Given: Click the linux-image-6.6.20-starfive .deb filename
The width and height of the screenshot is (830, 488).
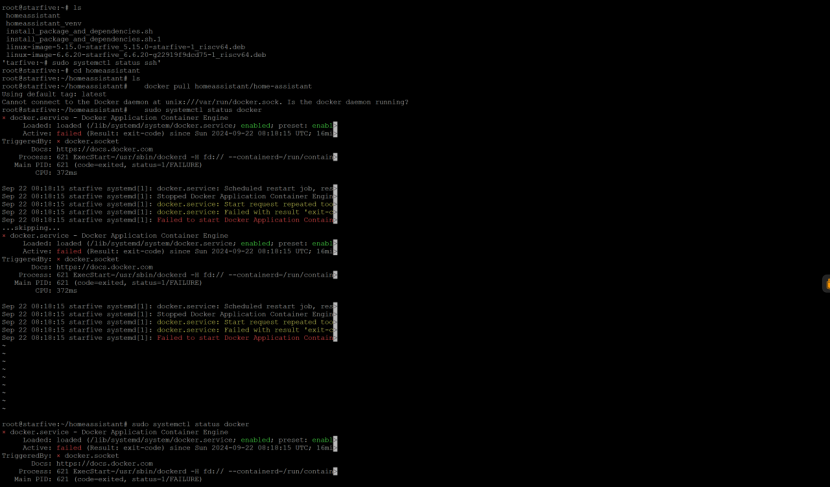Looking at the screenshot, I should (135, 55).
